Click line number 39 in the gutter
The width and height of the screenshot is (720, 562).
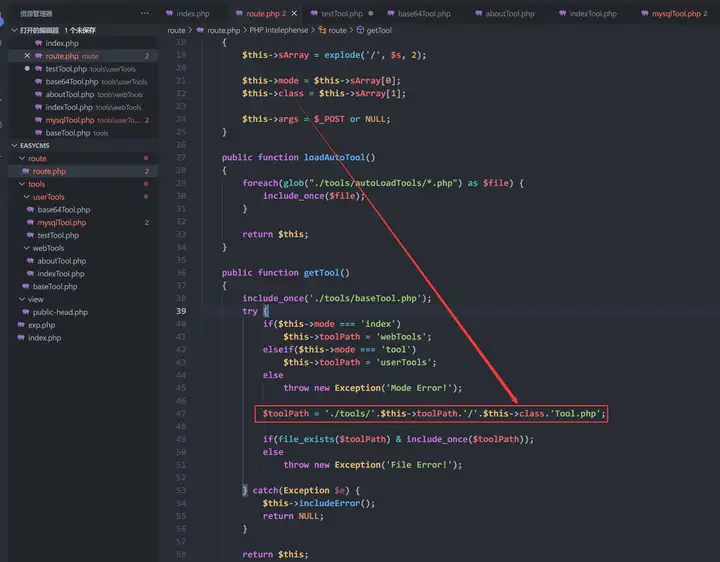tap(181, 311)
